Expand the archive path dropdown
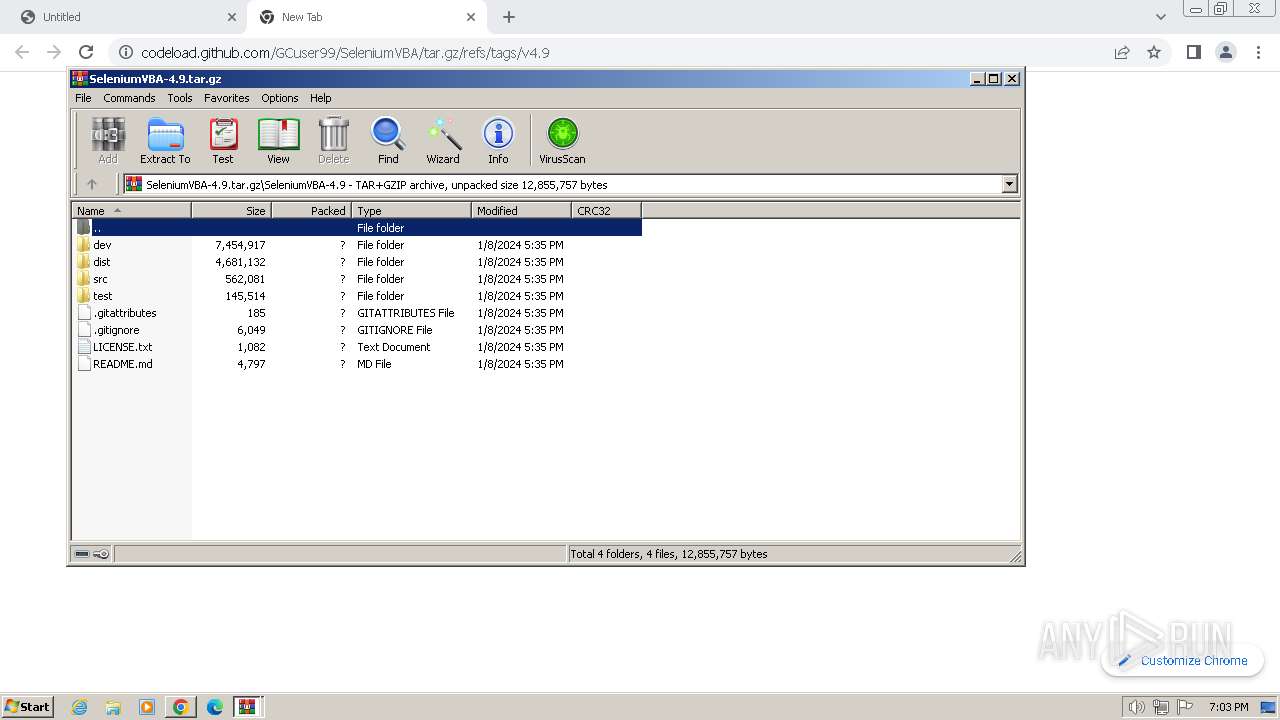The height and width of the screenshot is (720, 1280). (1009, 184)
